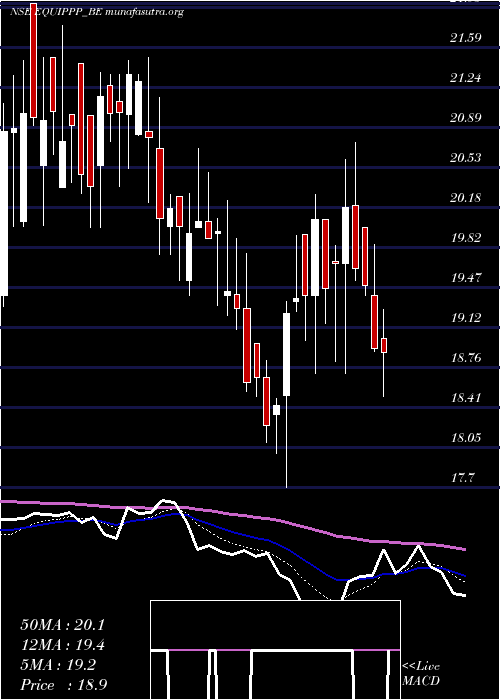Click the 12MA : 19.4 readout
The image size is (500, 700).
62,645
